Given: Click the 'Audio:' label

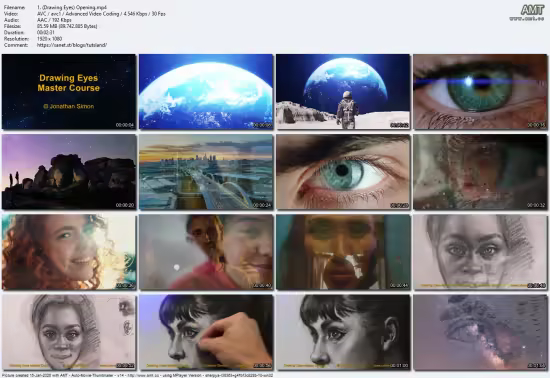Looking at the screenshot, I should click(x=11, y=20).
